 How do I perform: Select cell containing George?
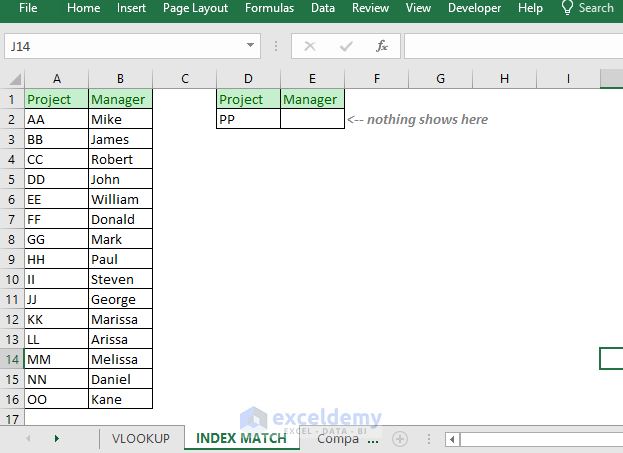[120, 299]
